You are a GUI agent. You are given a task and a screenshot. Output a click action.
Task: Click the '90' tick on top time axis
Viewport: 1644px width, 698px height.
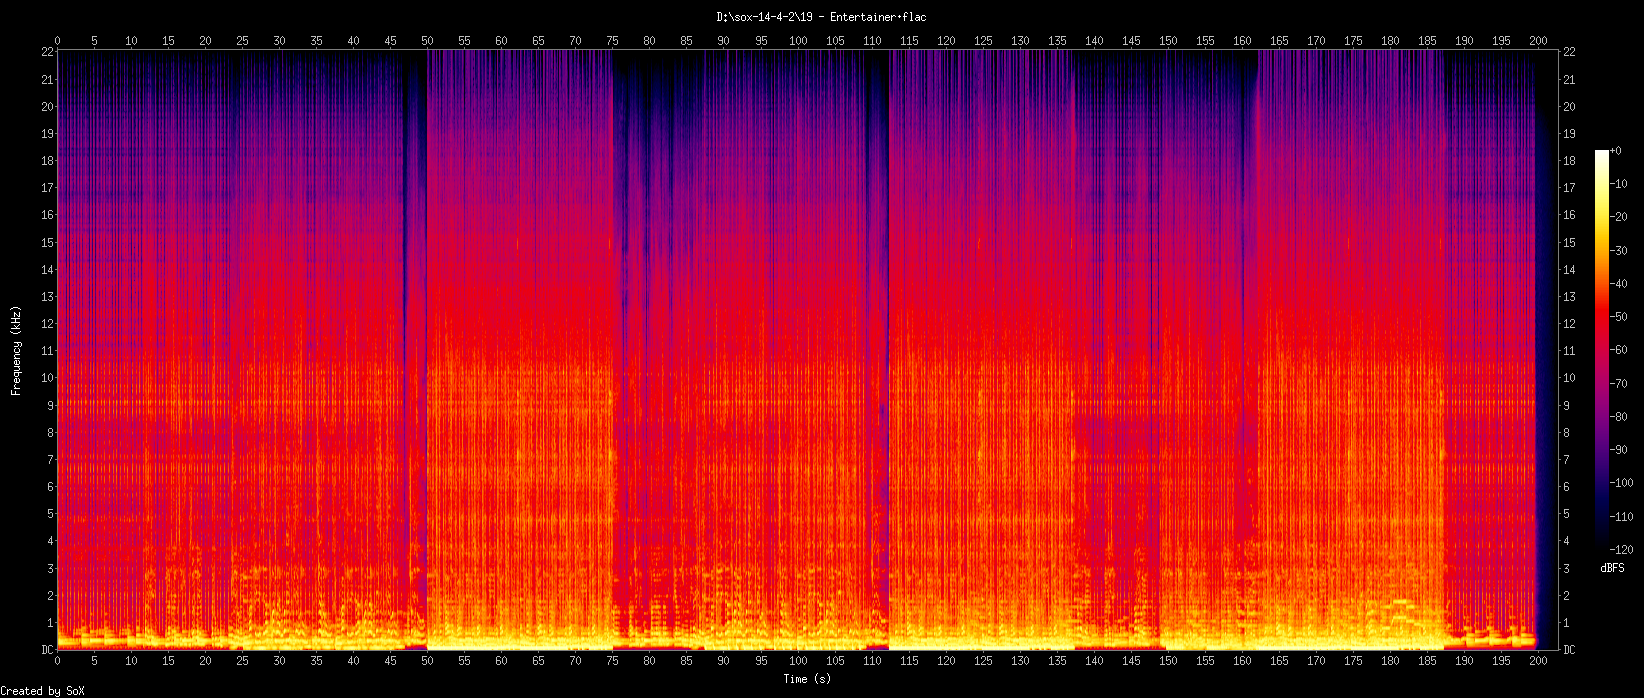[723, 41]
